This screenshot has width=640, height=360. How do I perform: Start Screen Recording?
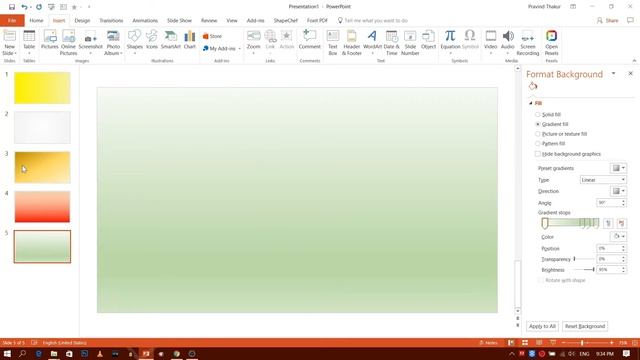[528, 42]
